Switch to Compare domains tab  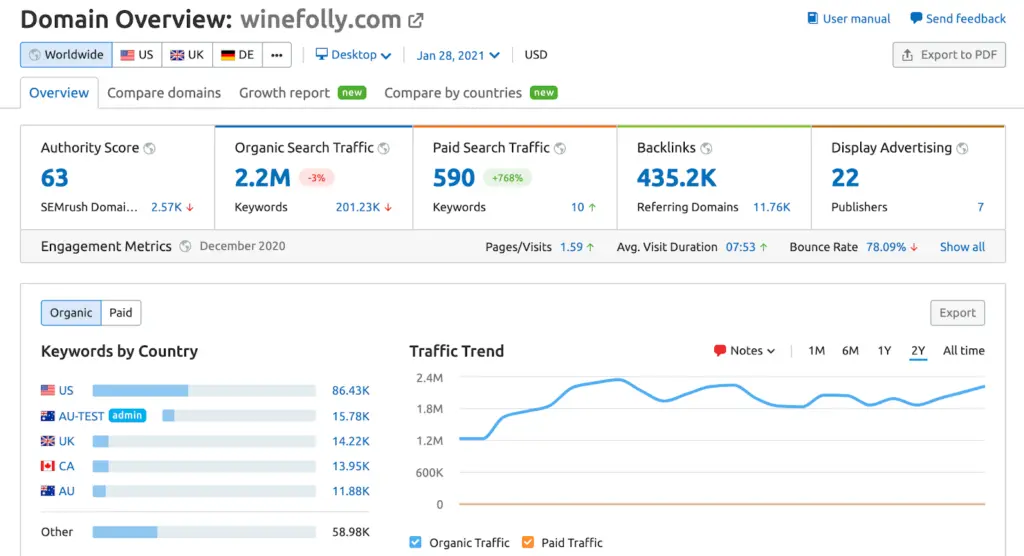(x=164, y=93)
